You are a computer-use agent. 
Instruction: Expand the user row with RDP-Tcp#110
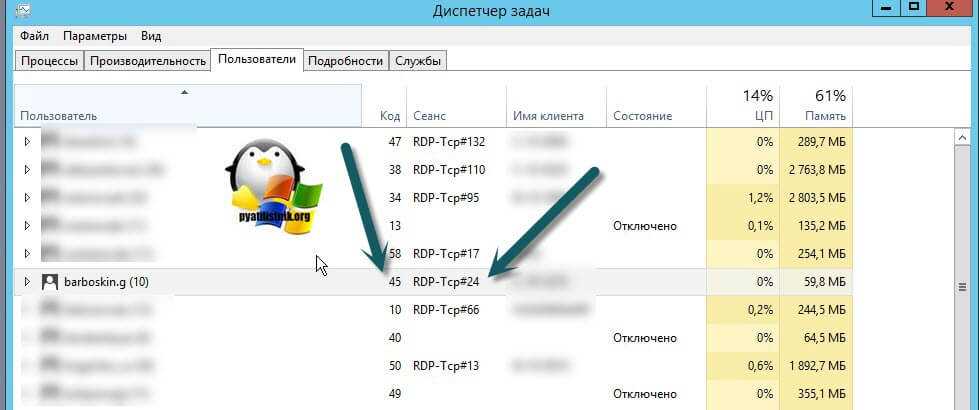click(27, 170)
